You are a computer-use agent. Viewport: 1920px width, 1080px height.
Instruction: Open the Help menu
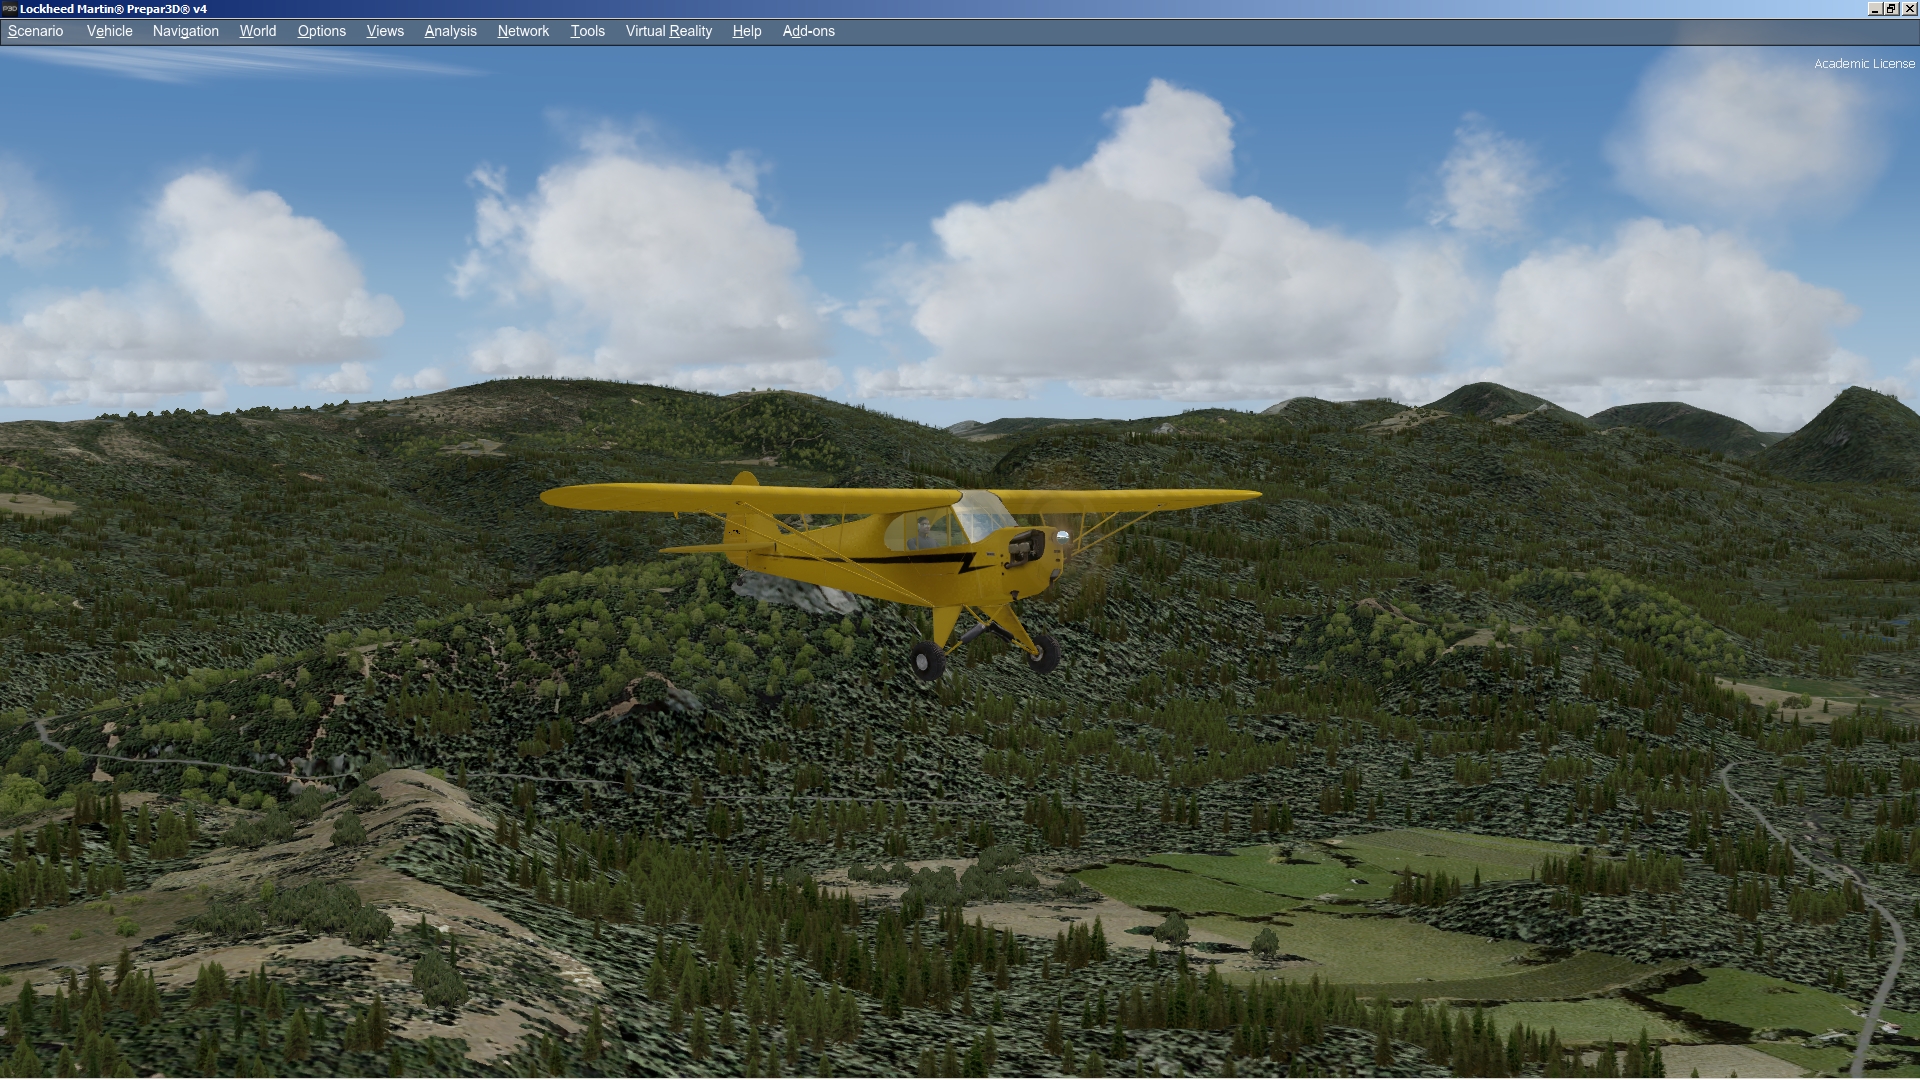746,31
